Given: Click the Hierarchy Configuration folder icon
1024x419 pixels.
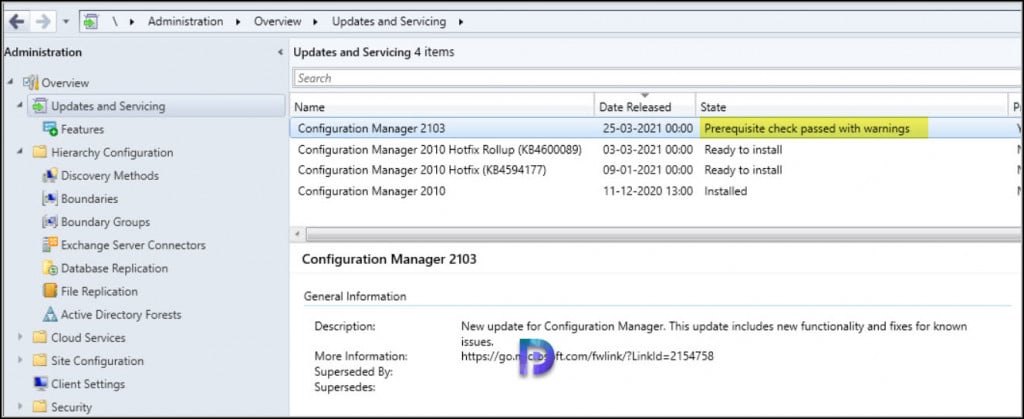Looking at the screenshot, I should click(x=40, y=152).
